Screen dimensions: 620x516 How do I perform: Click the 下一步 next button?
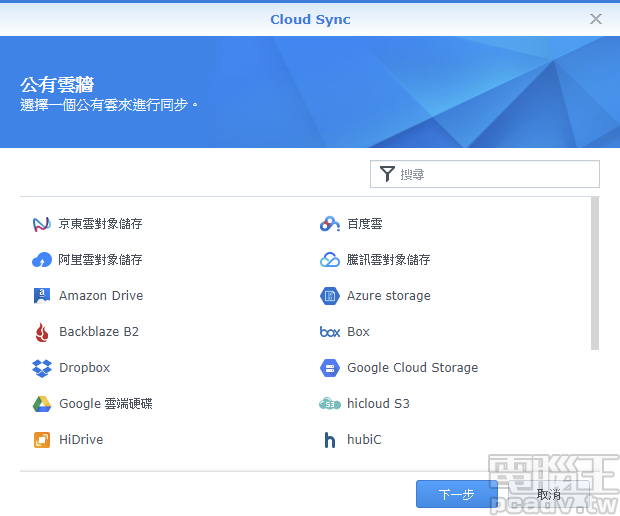click(457, 494)
